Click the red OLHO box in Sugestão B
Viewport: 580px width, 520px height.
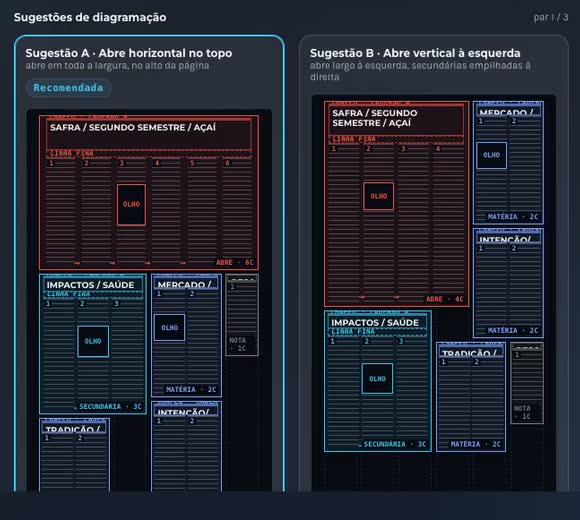[x=378, y=196]
